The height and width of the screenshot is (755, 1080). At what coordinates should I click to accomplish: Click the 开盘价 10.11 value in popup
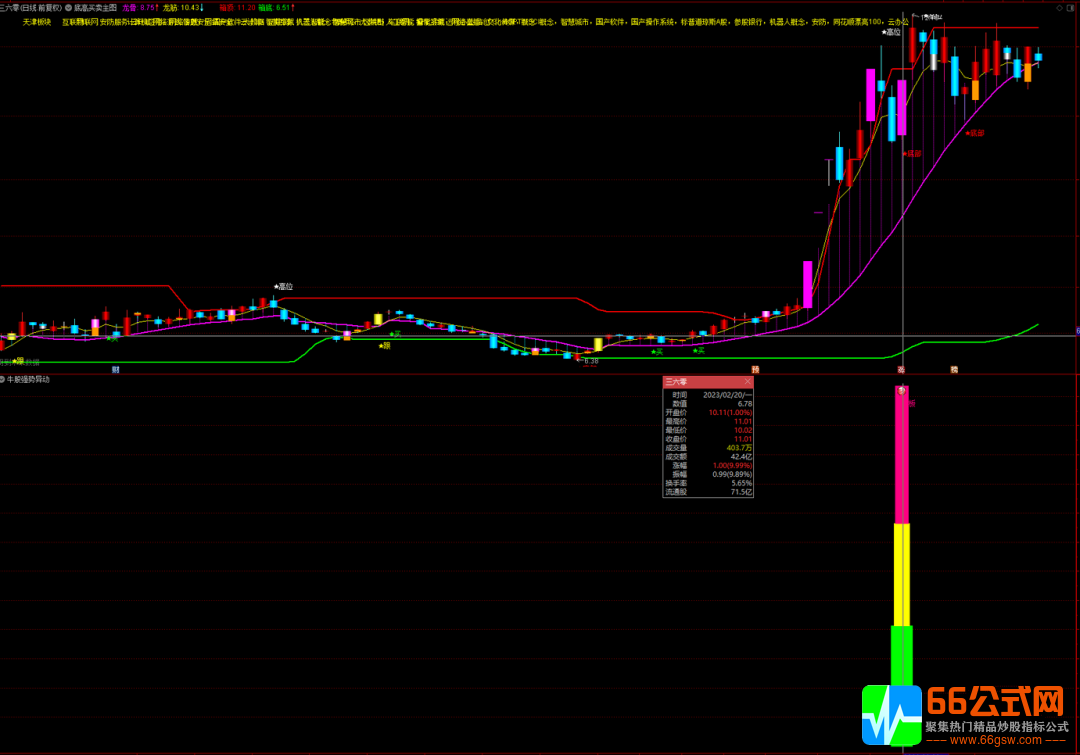point(730,413)
